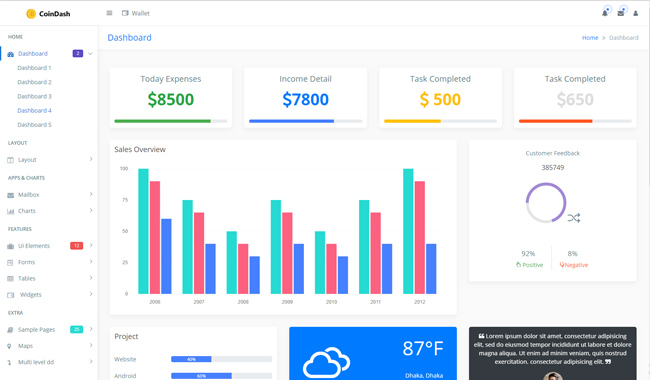Click the CoinDash coin logo icon
The image size is (650, 380).
(x=31, y=14)
